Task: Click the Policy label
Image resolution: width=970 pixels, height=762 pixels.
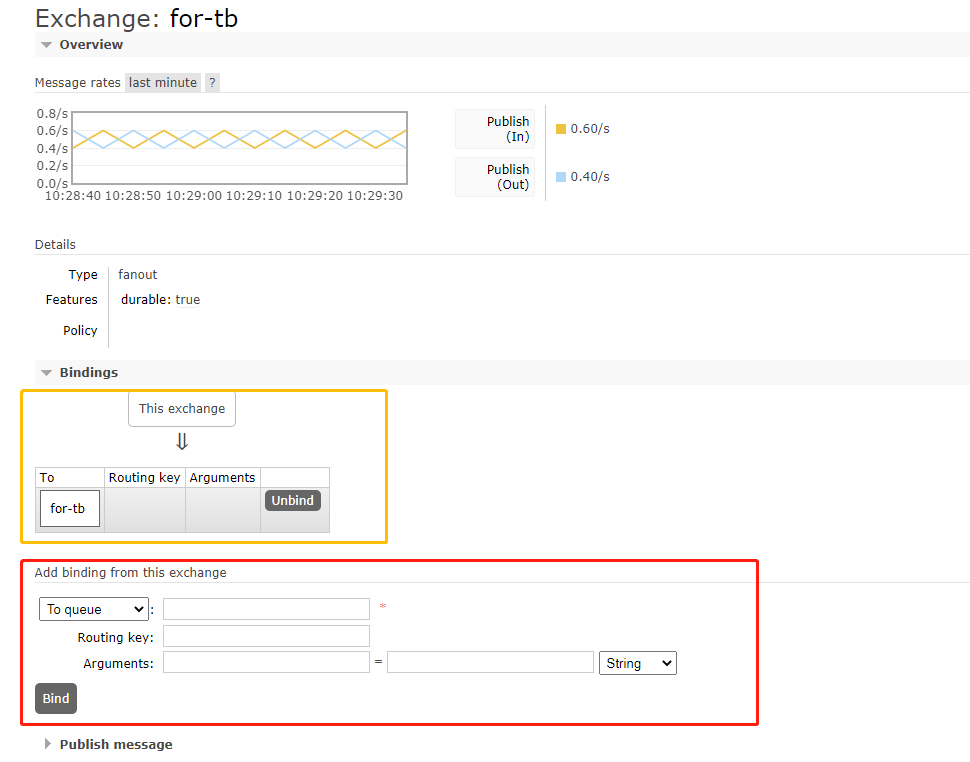Action: coord(80,330)
